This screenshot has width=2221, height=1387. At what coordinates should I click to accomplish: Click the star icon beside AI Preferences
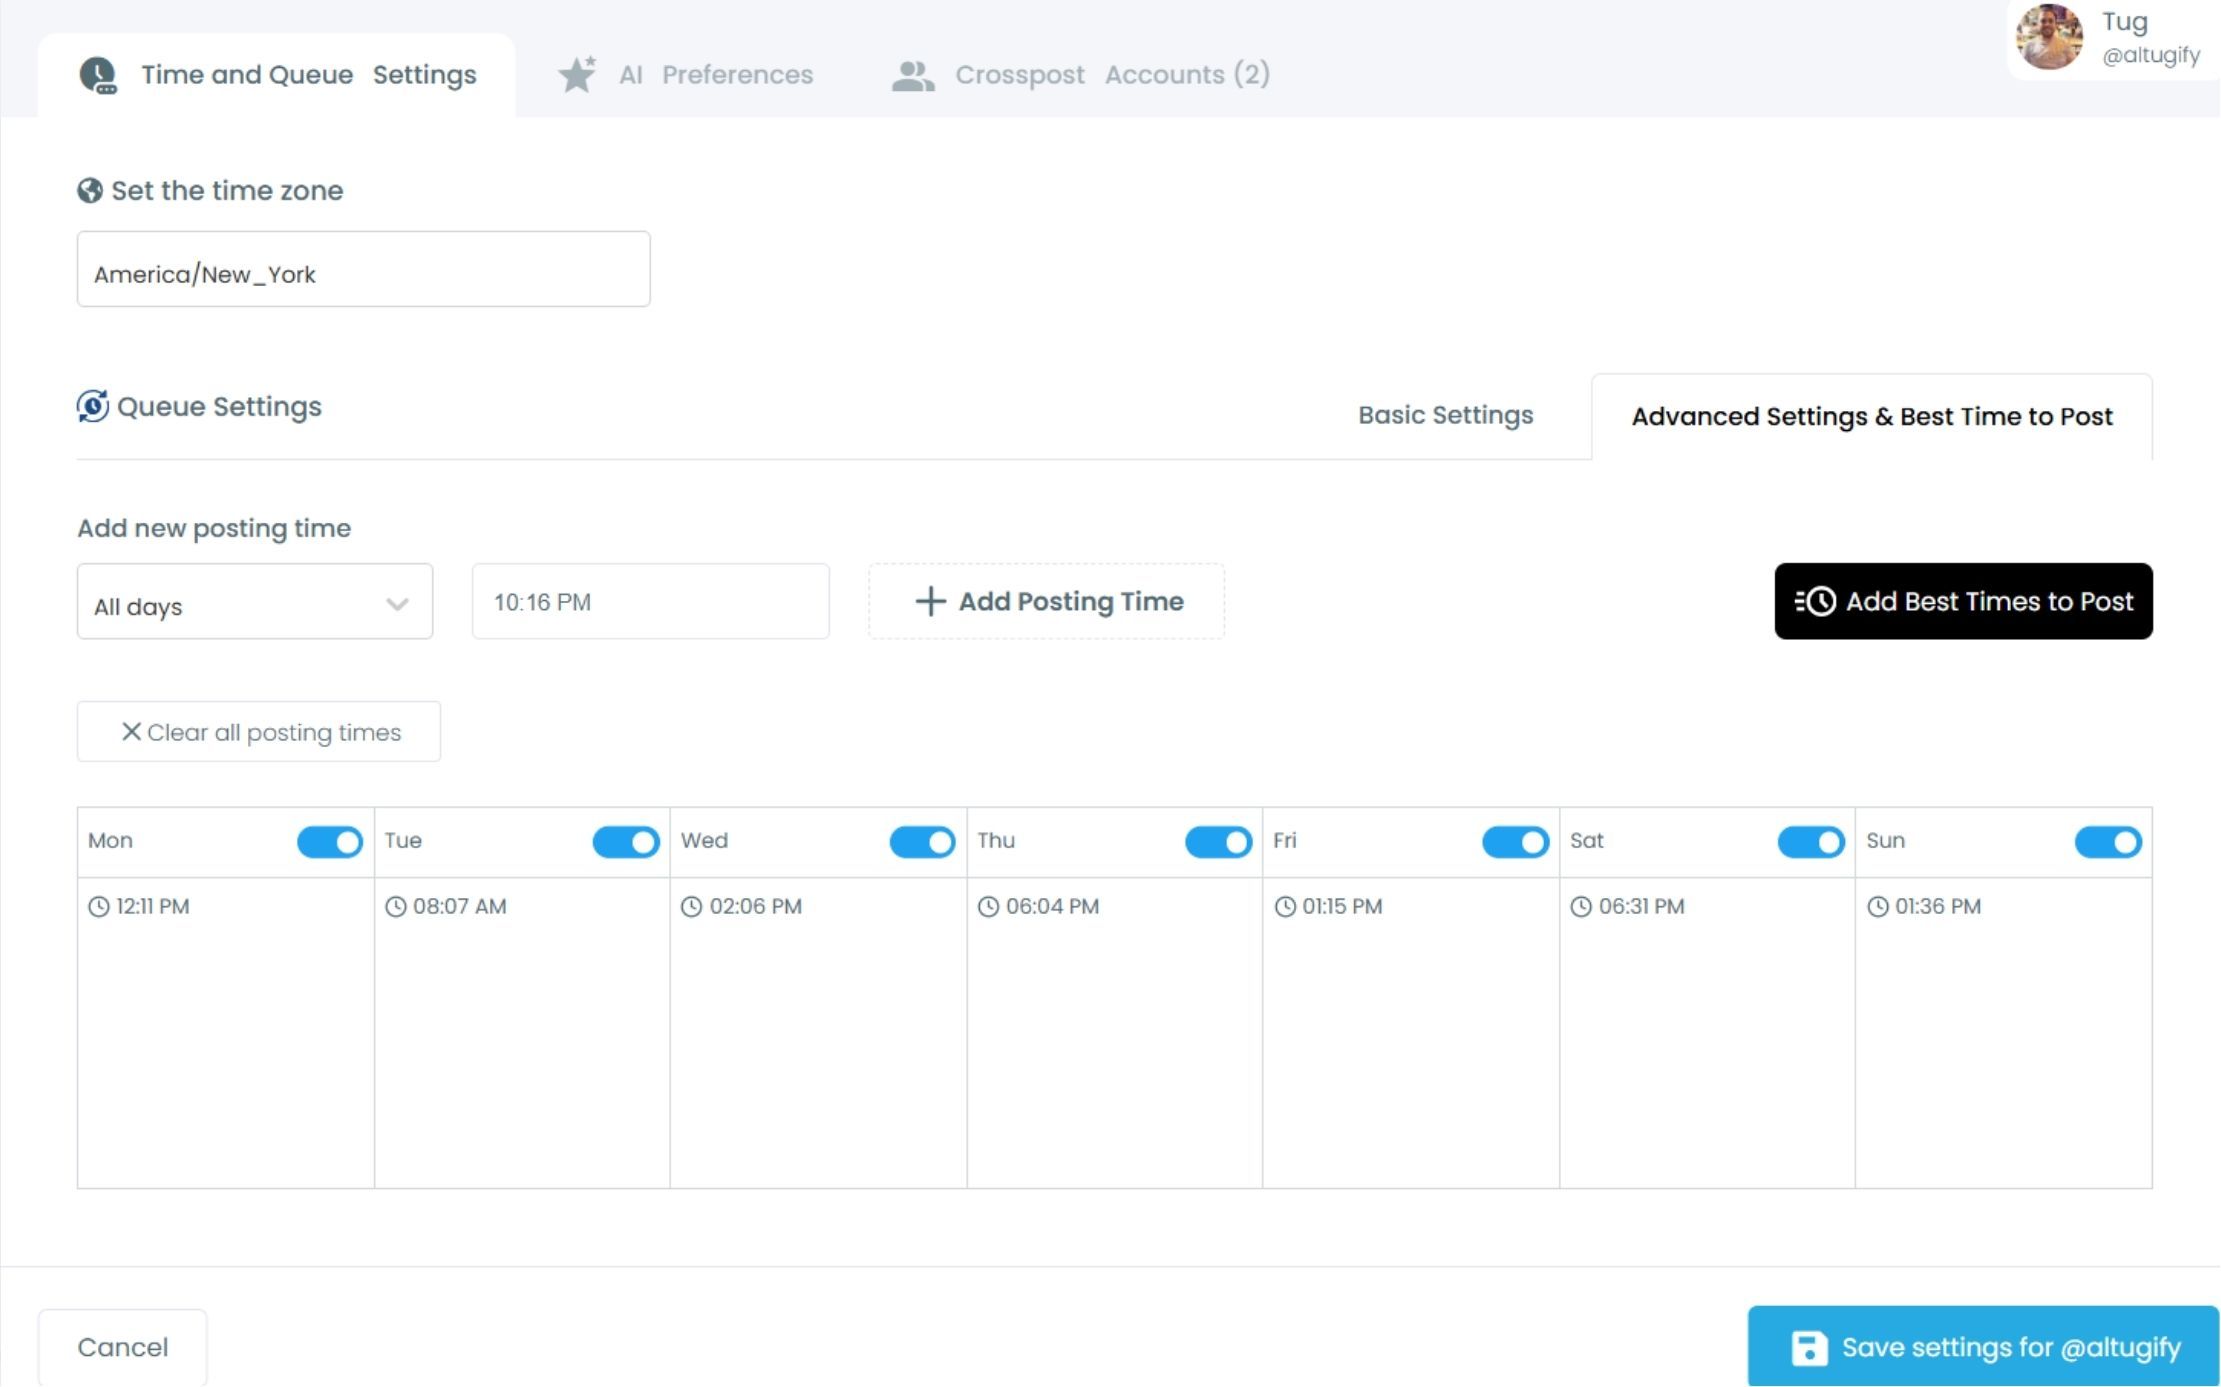[577, 72]
